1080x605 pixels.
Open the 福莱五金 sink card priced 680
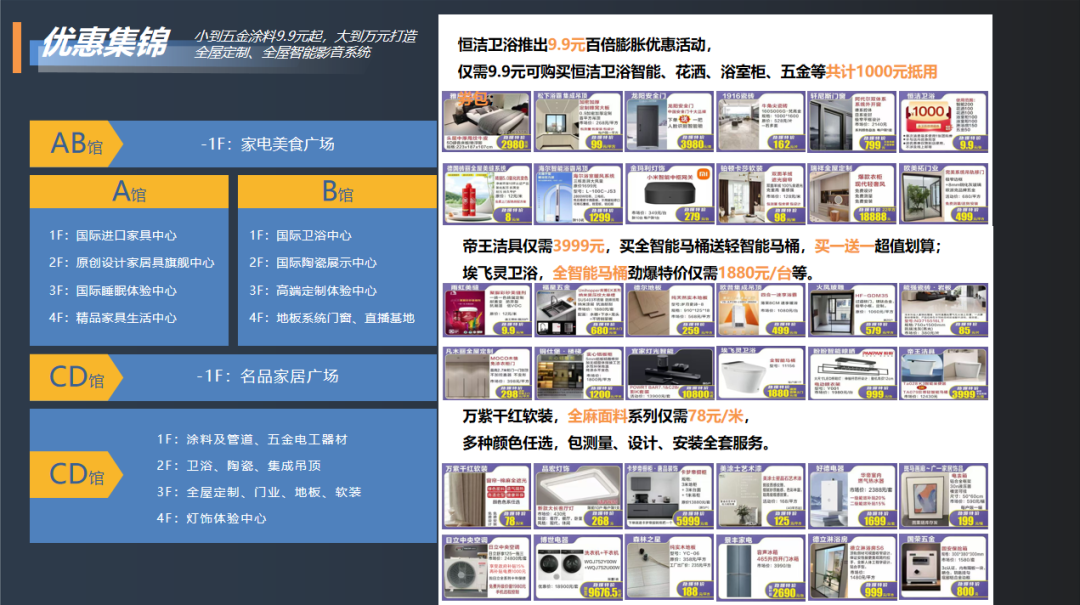click(x=579, y=310)
